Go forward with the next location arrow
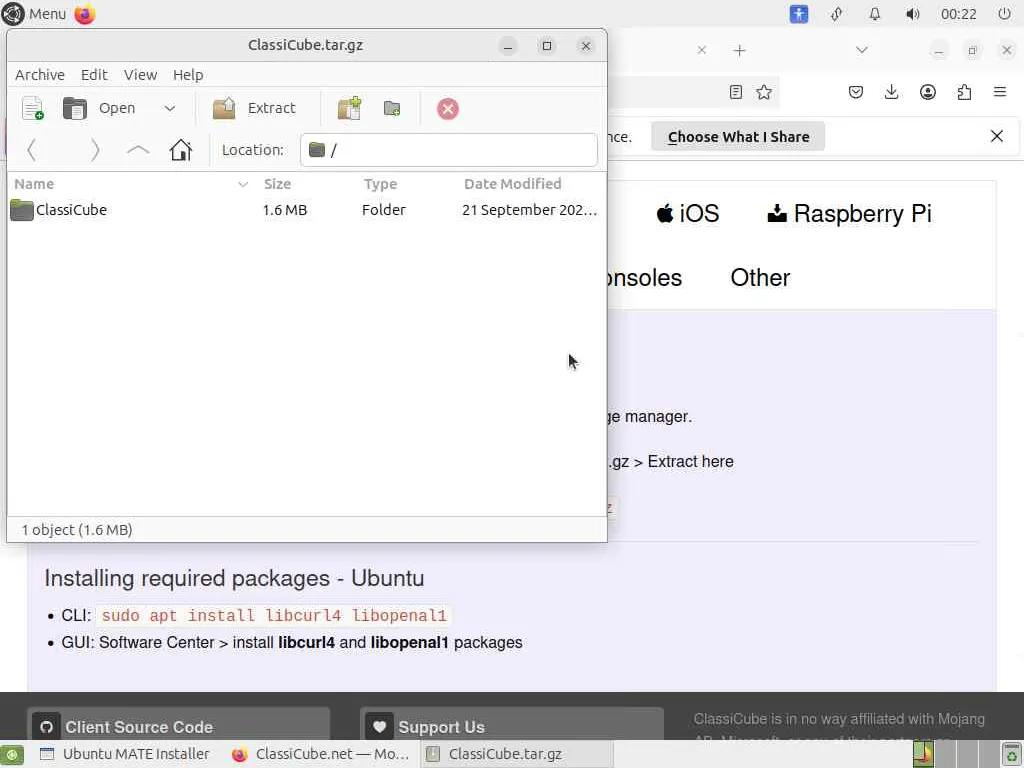This screenshot has height=768, width=1024. click(95, 150)
